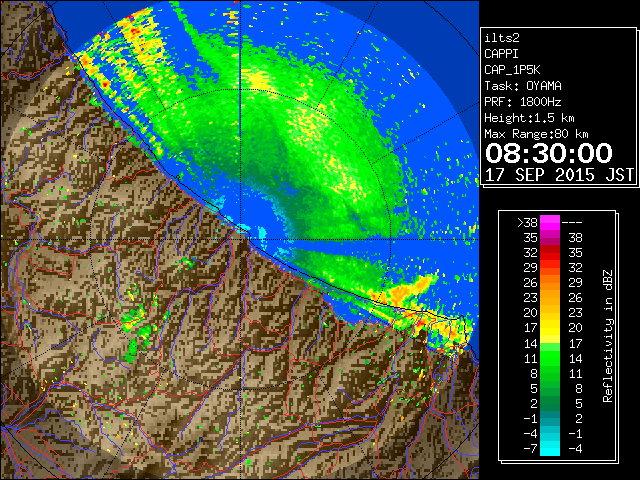Pick the yellow legend band beside "17"
640x480 pixels.
coord(550,328)
